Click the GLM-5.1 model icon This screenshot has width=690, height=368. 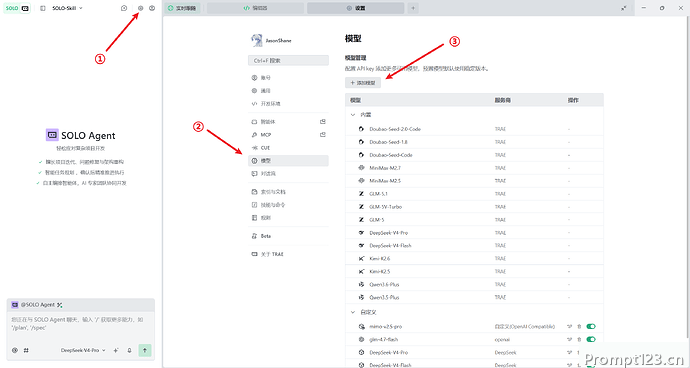tap(362, 194)
